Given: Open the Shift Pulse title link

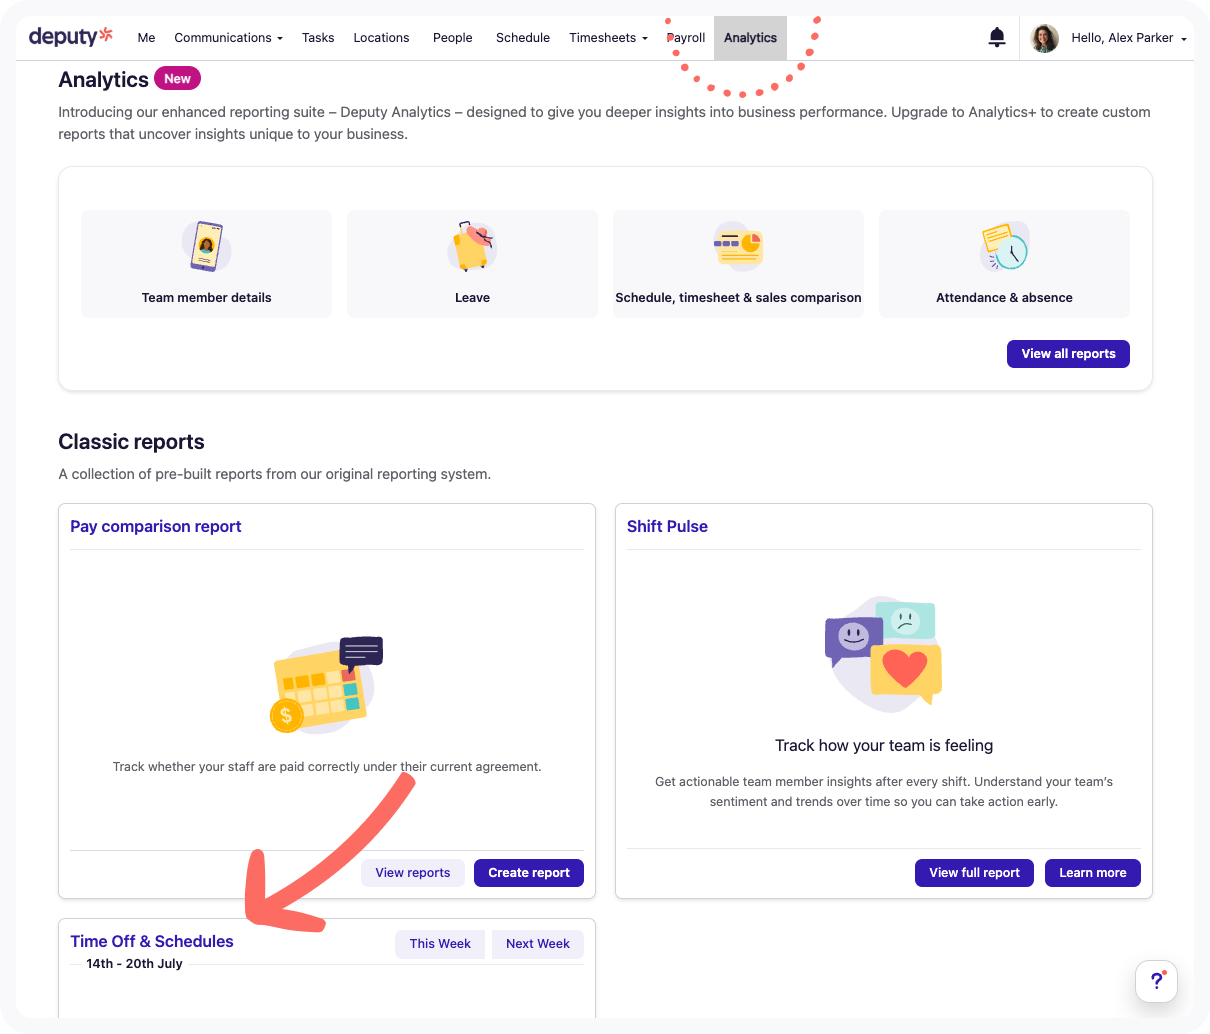Looking at the screenshot, I should (667, 527).
